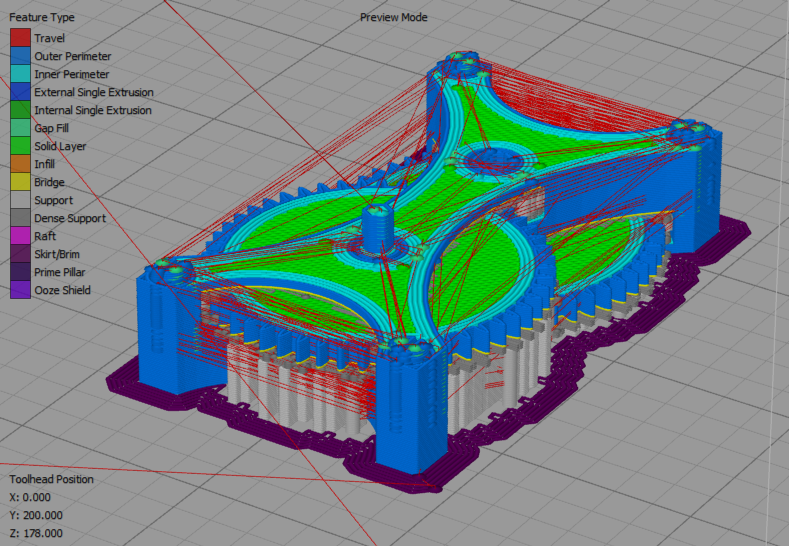Click the 'External Single Extrusion' label
Image resolution: width=789 pixels, height=546 pixels.
click(x=94, y=93)
